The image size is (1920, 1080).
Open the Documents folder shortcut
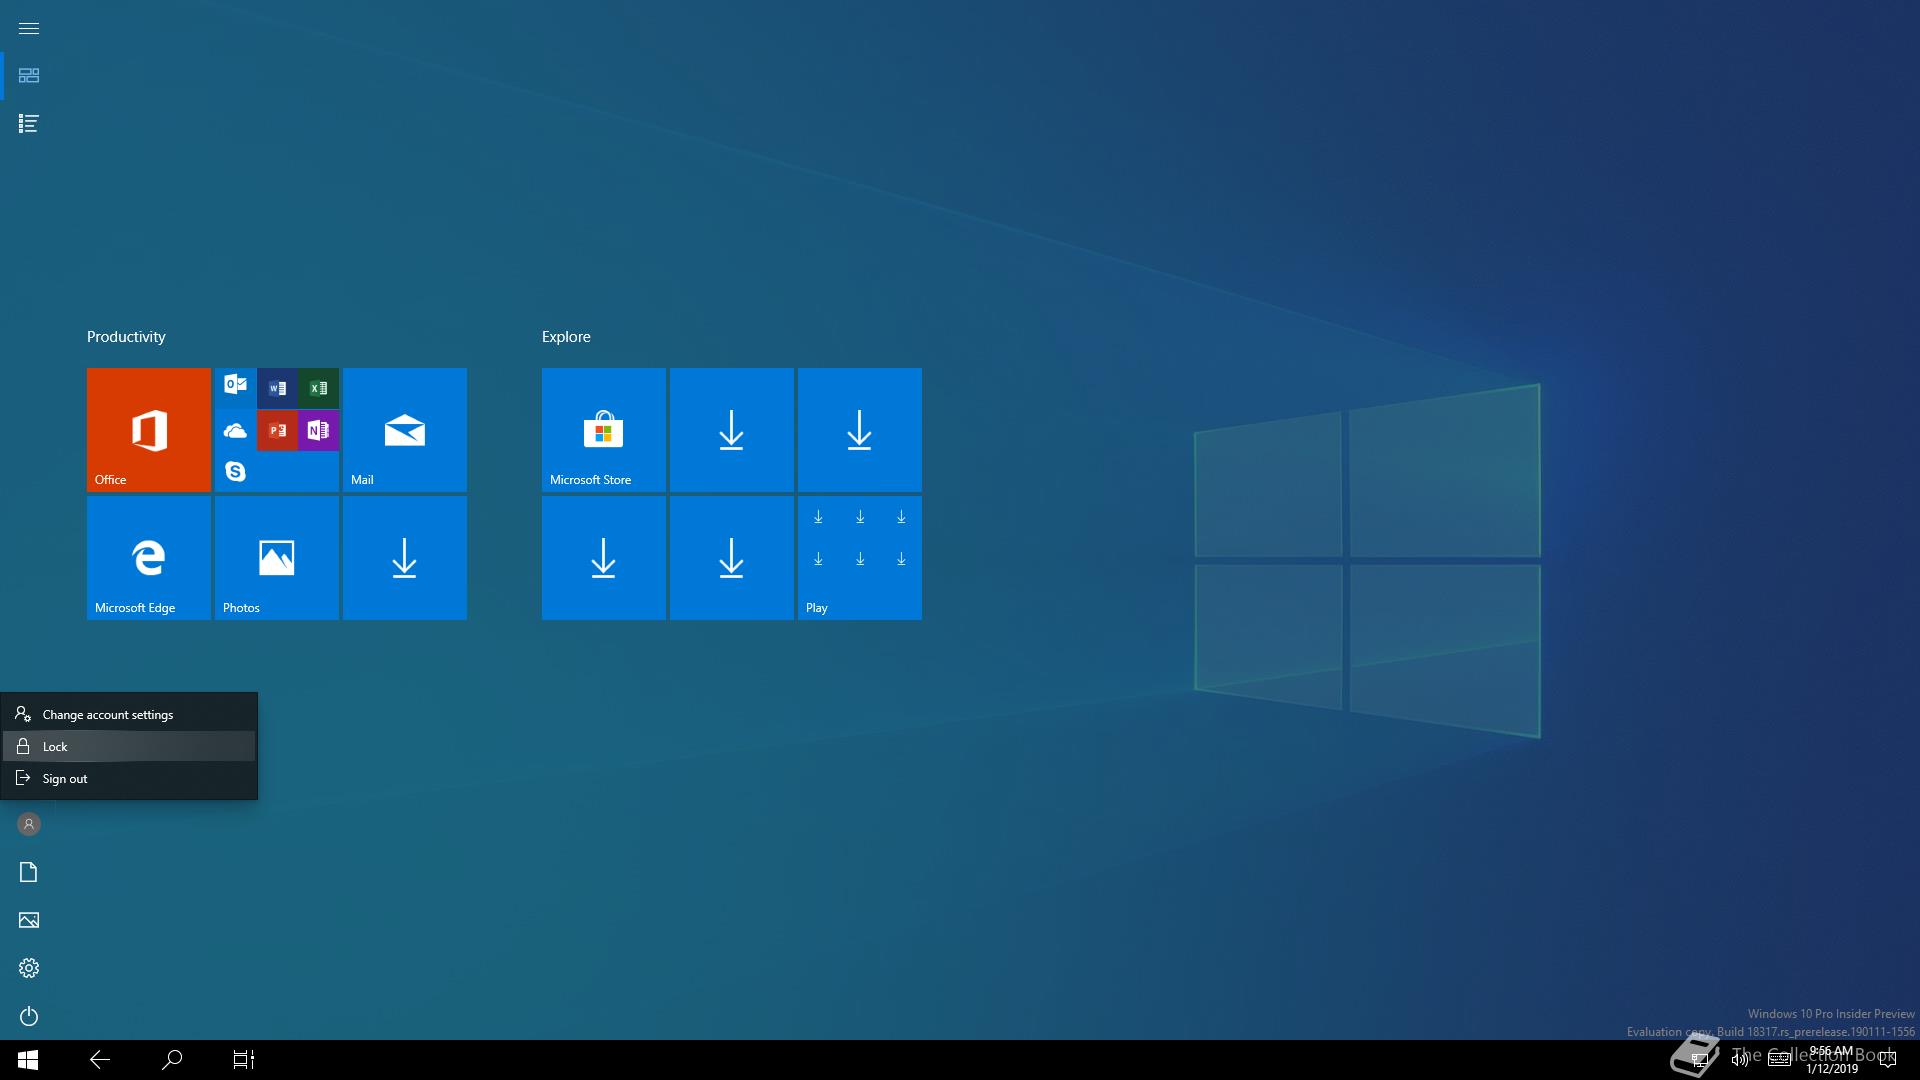click(x=29, y=872)
